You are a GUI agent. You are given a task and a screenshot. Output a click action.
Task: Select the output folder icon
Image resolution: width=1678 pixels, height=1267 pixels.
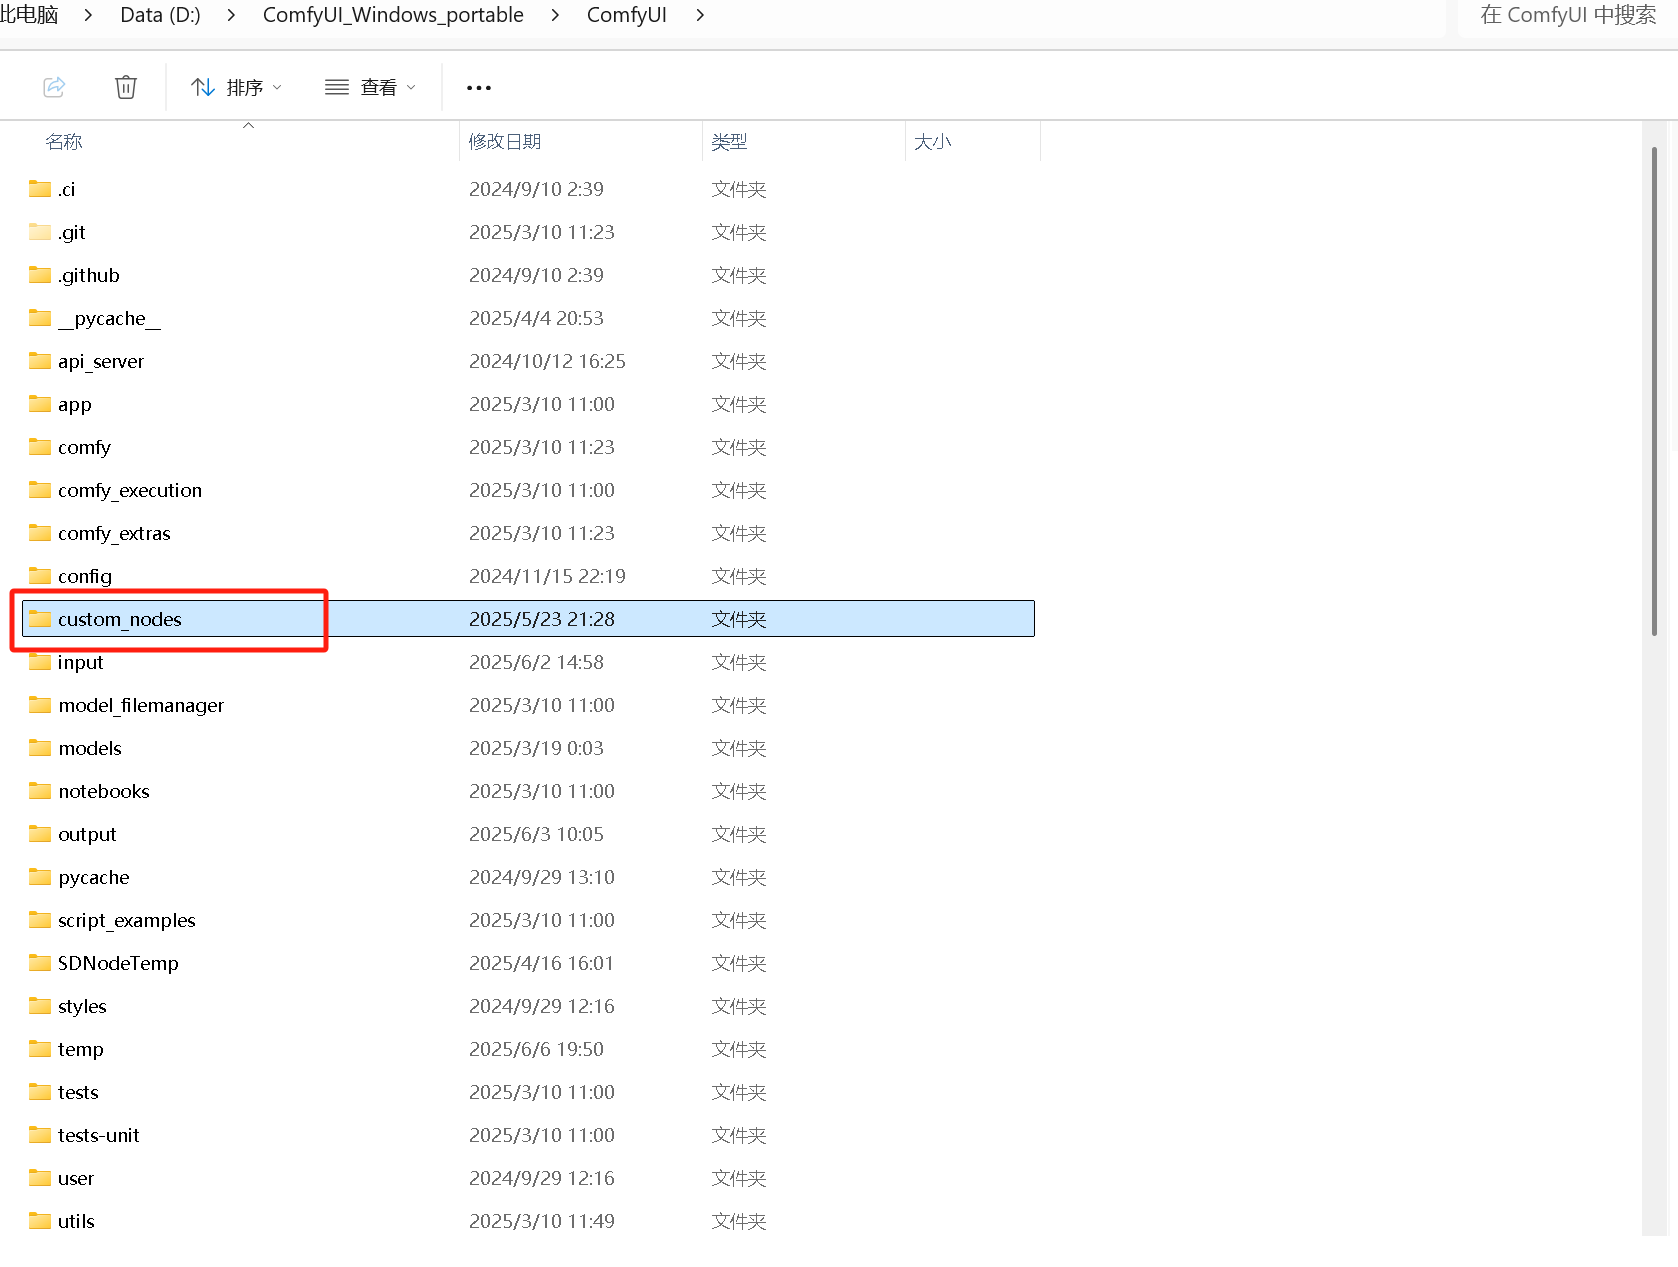tap(40, 834)
